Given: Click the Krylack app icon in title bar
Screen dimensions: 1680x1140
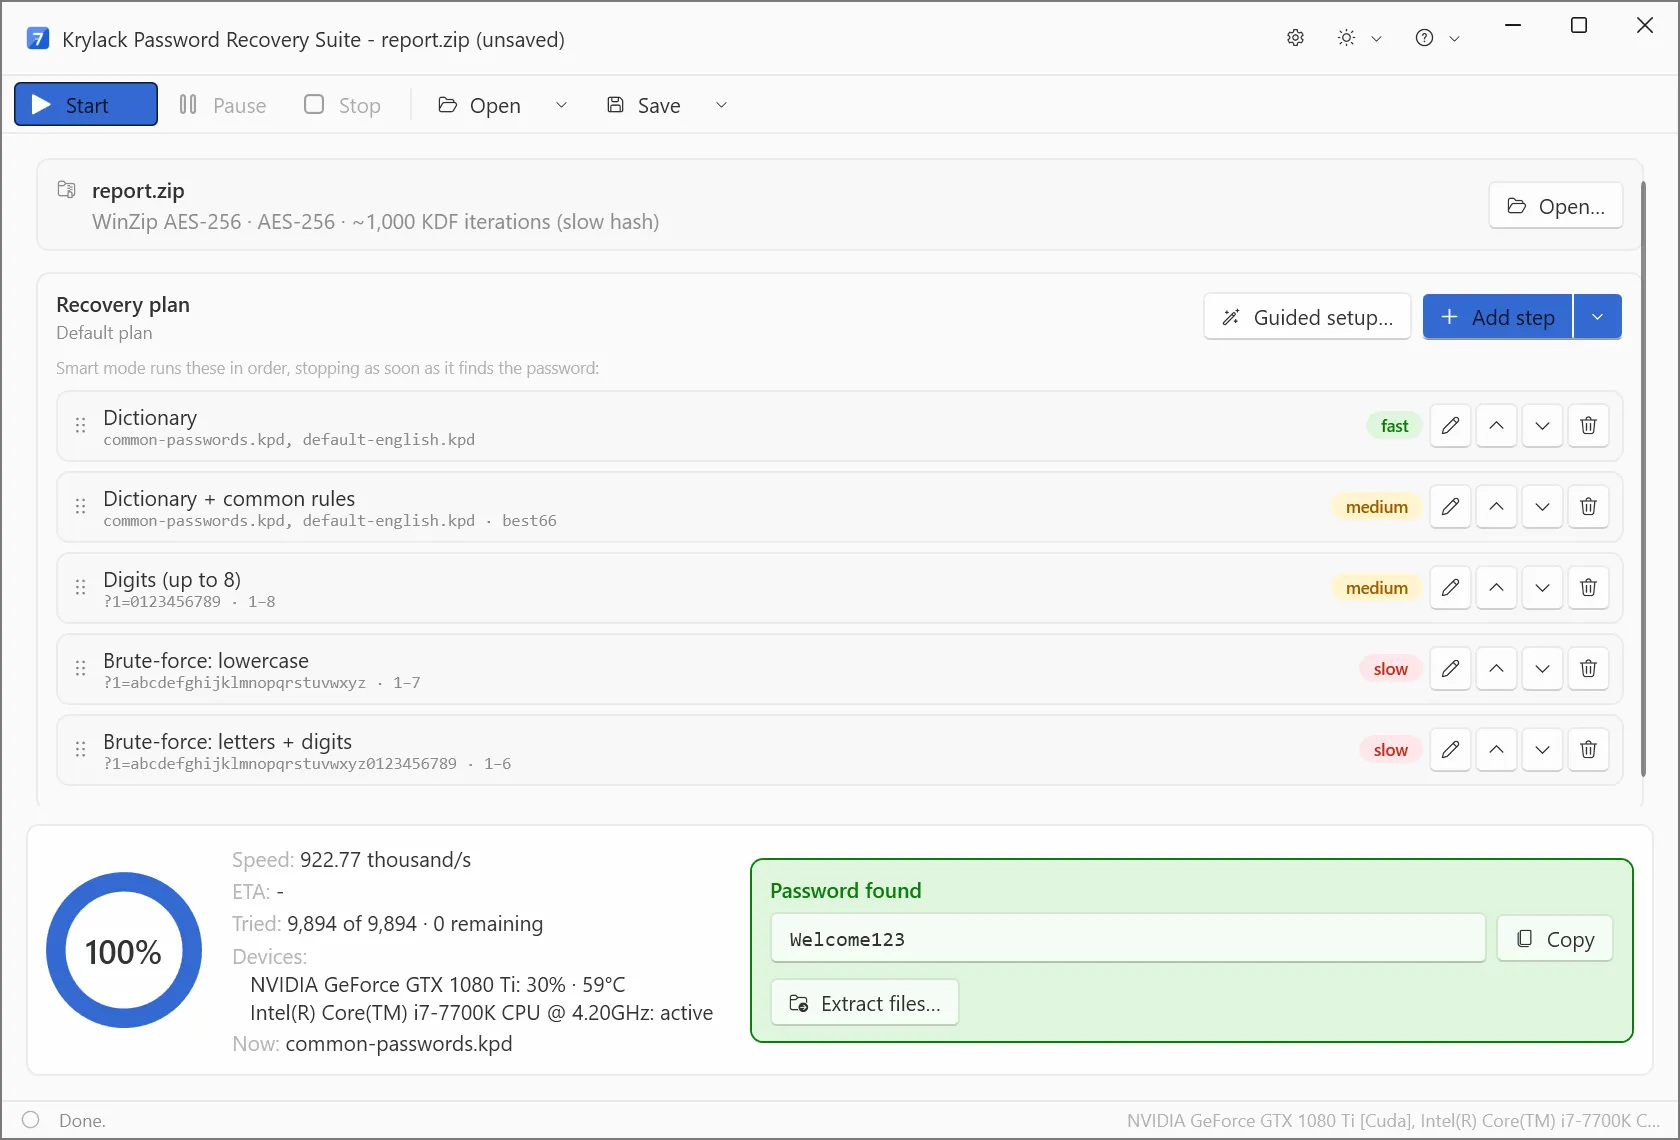Looking at the screenshot, I should [x=38, y=38].
